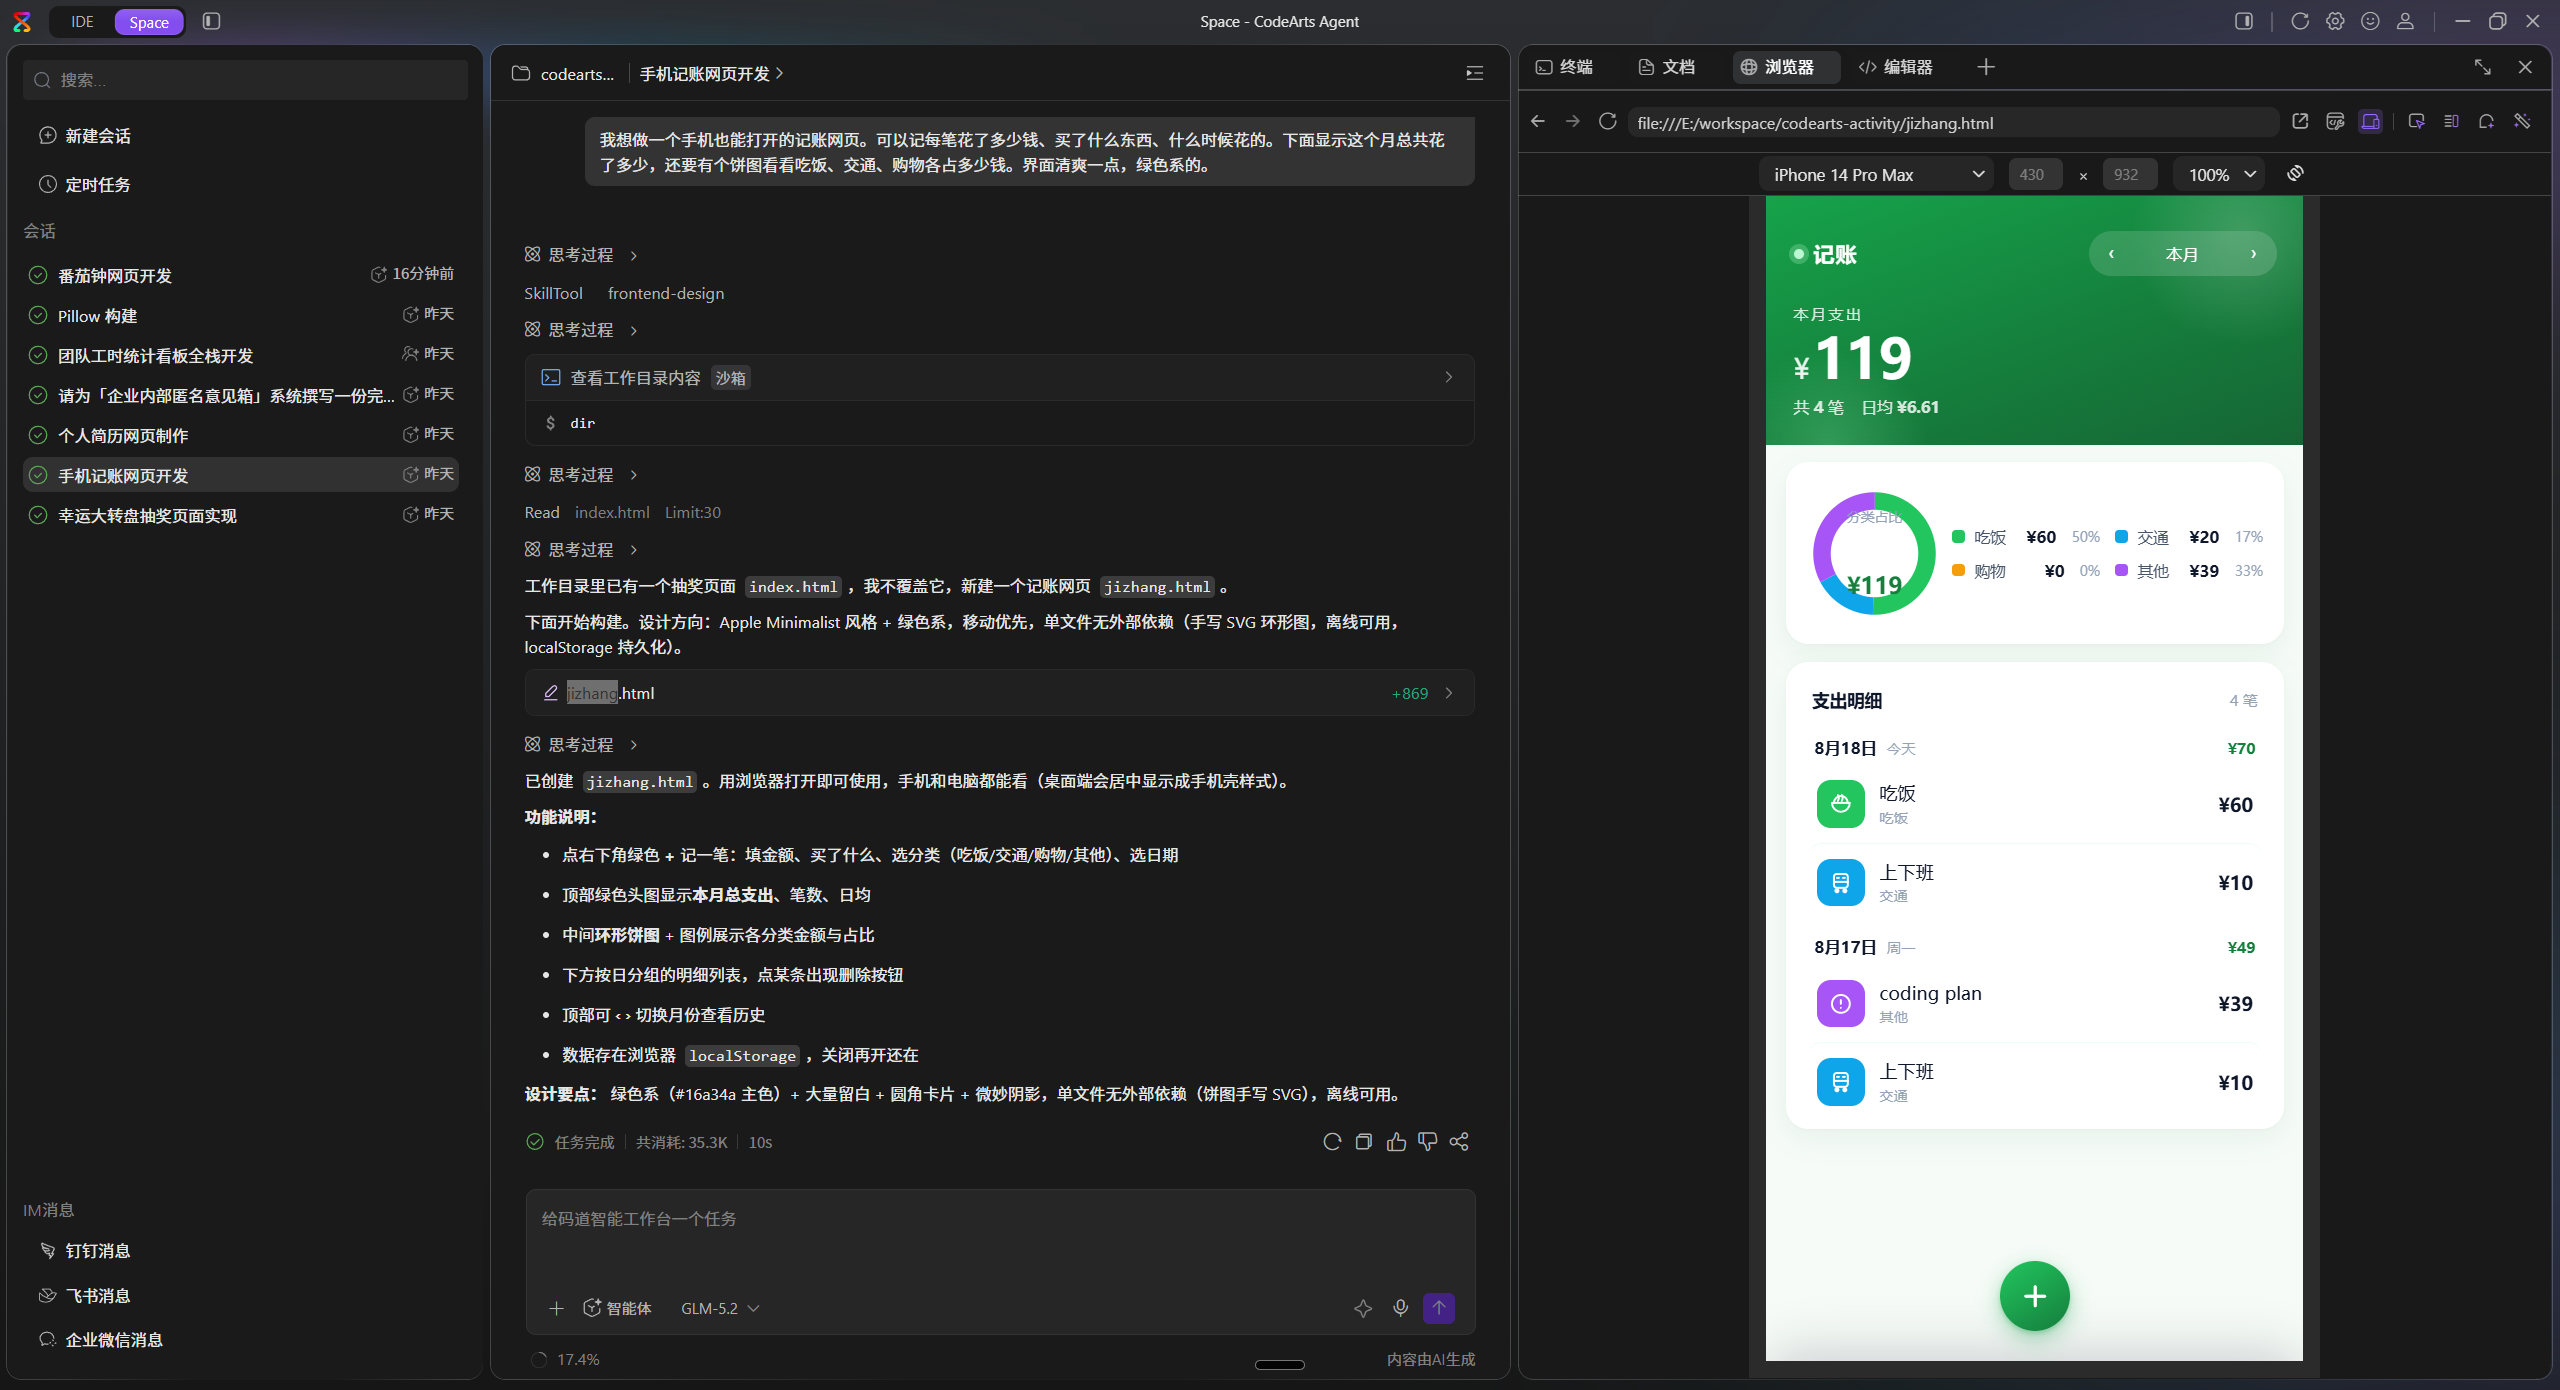This screenshot has width=2560, height=1390.
Task: Click the refresh icon in title bar
Action: 2300,21
